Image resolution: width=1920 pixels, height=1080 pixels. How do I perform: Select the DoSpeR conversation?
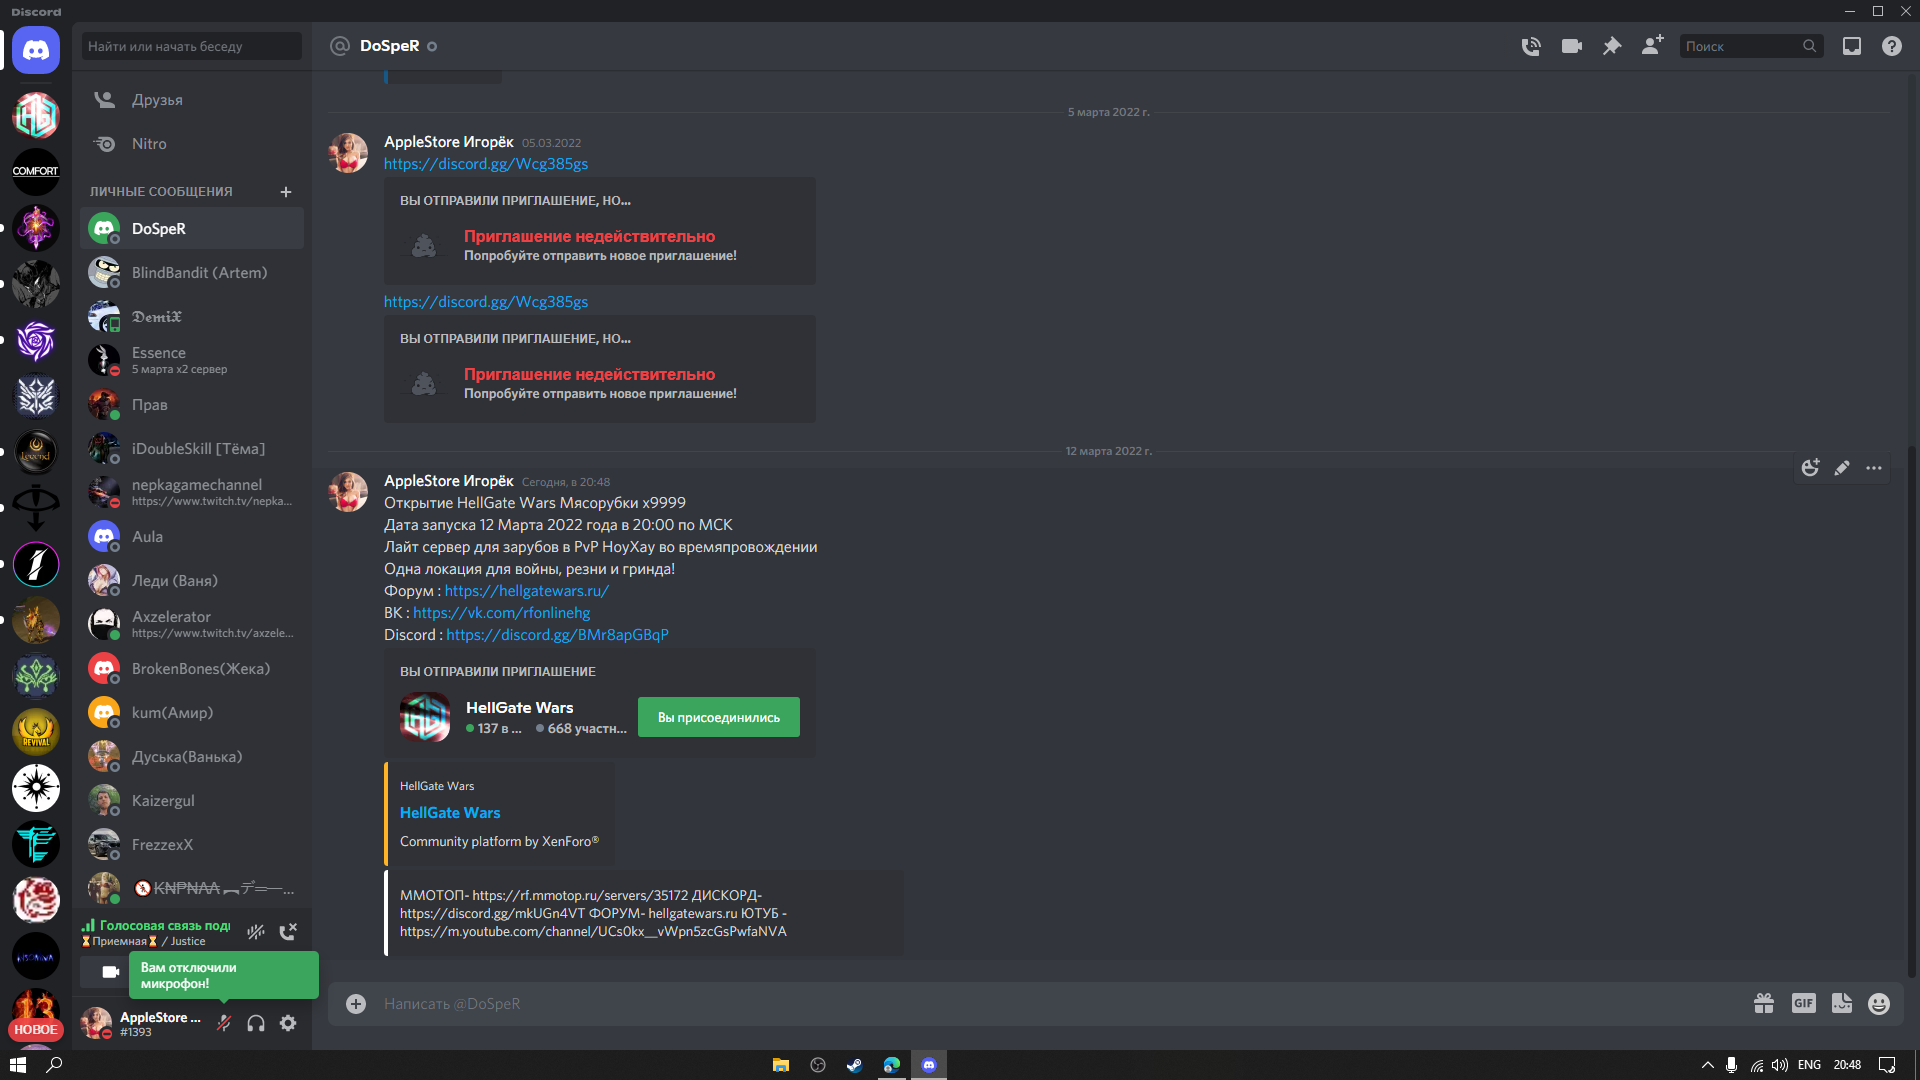click(192, 229)
